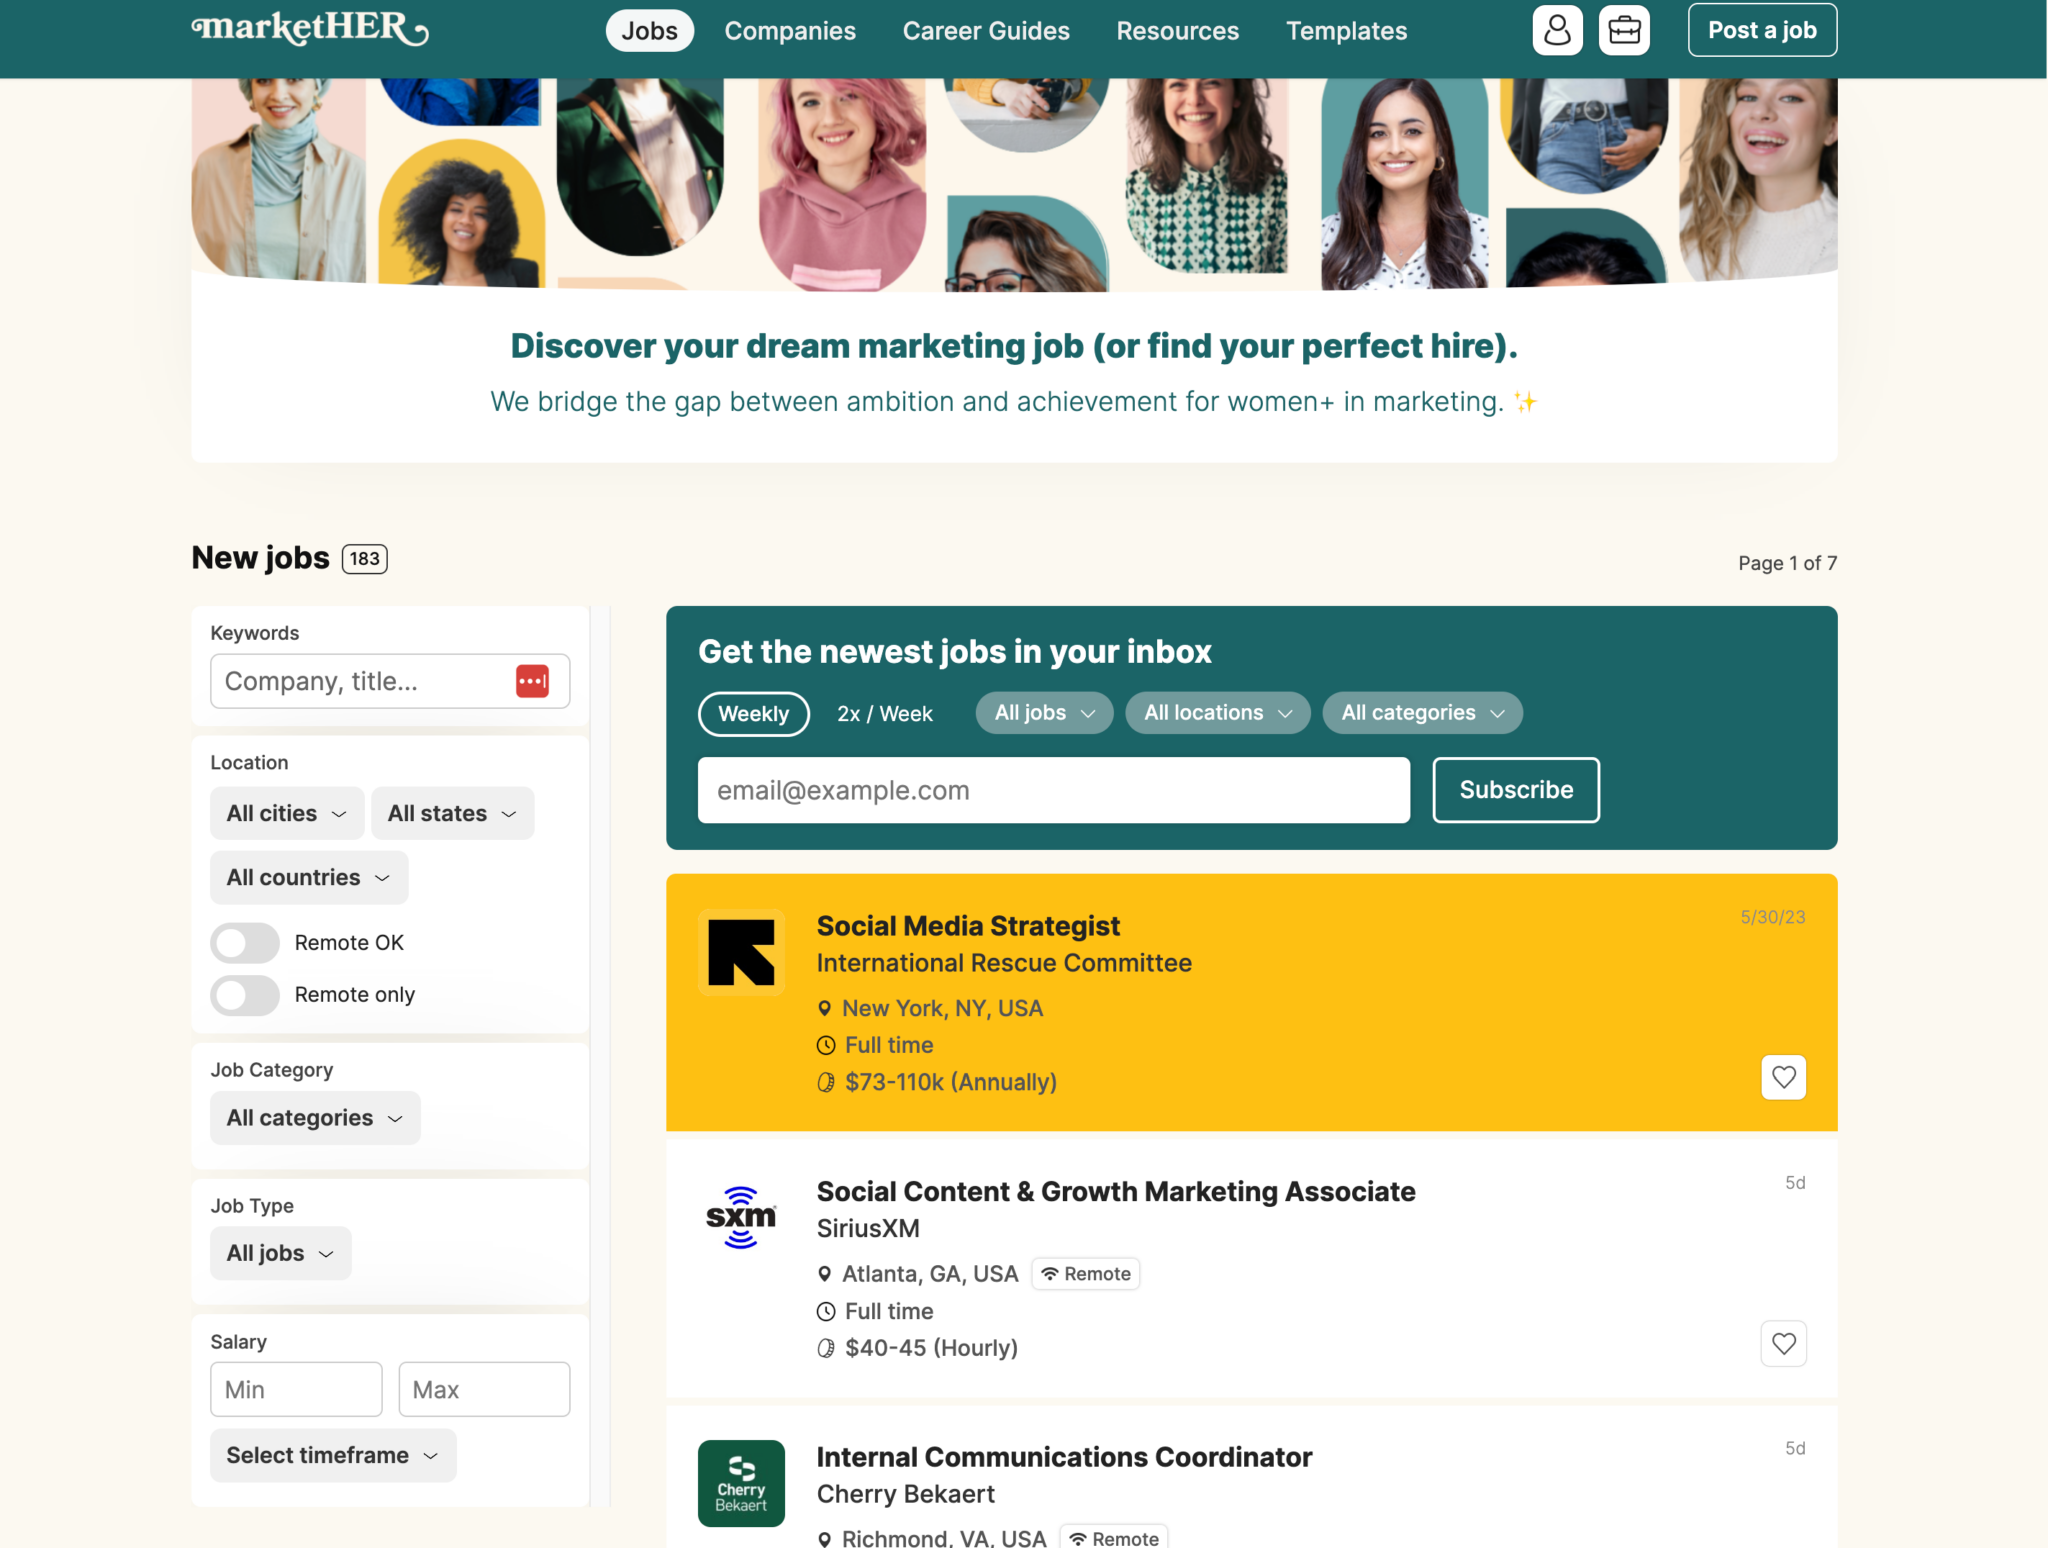Click $73-110k (Annually) salary text
Screen dimensions: 2048x1548
pos(951,1082)
